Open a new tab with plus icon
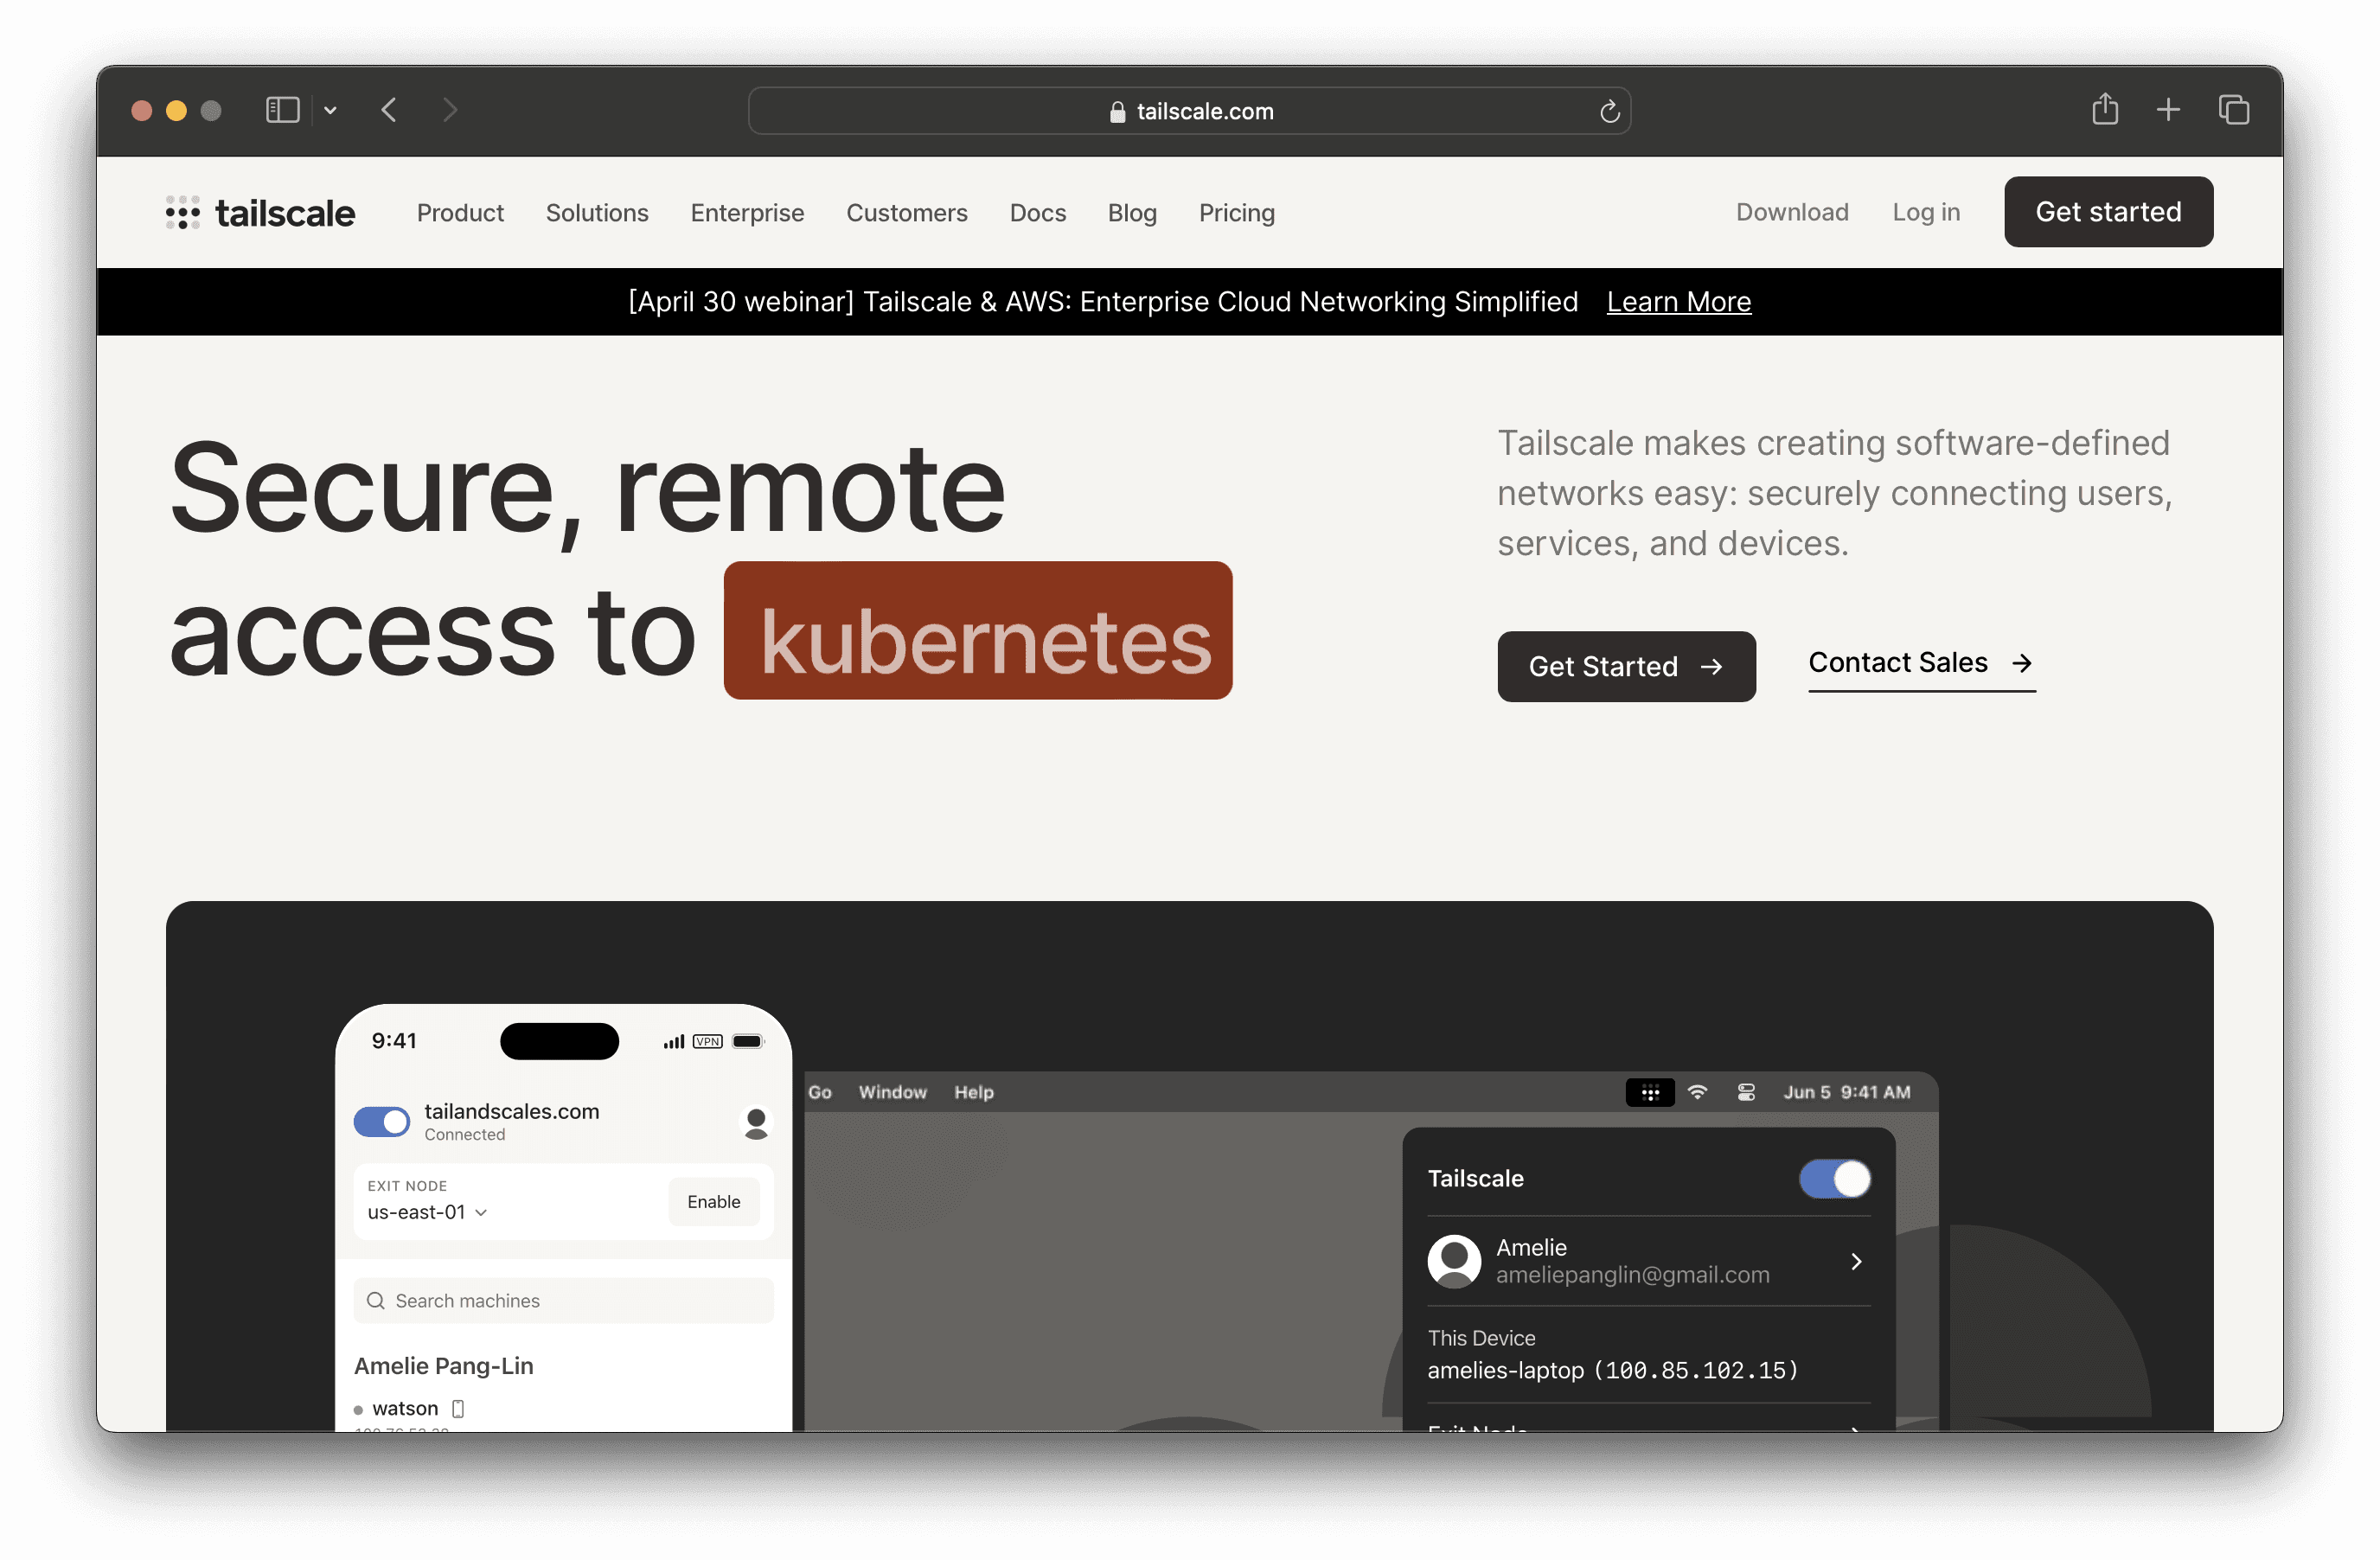Viewport: 2380px width, 1560px height. tap(2168, 110)
